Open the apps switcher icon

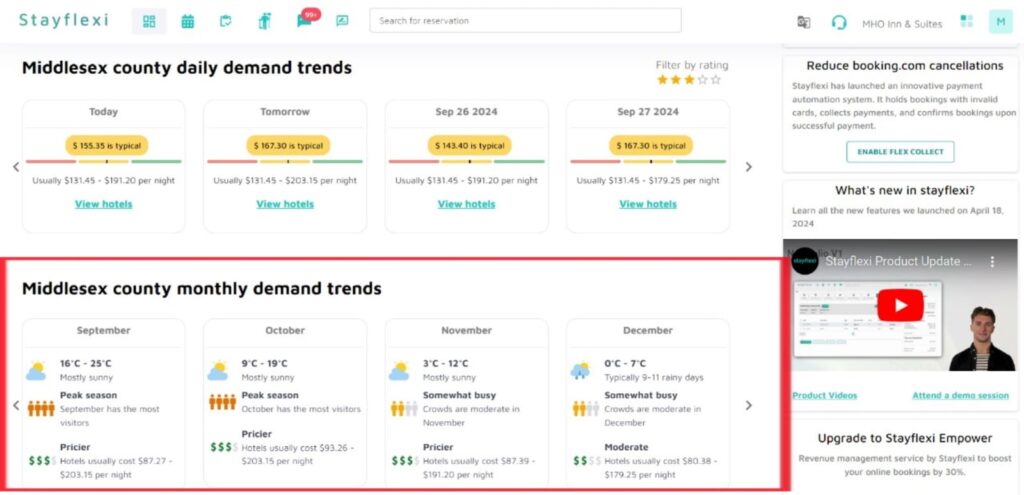point(967,21)
